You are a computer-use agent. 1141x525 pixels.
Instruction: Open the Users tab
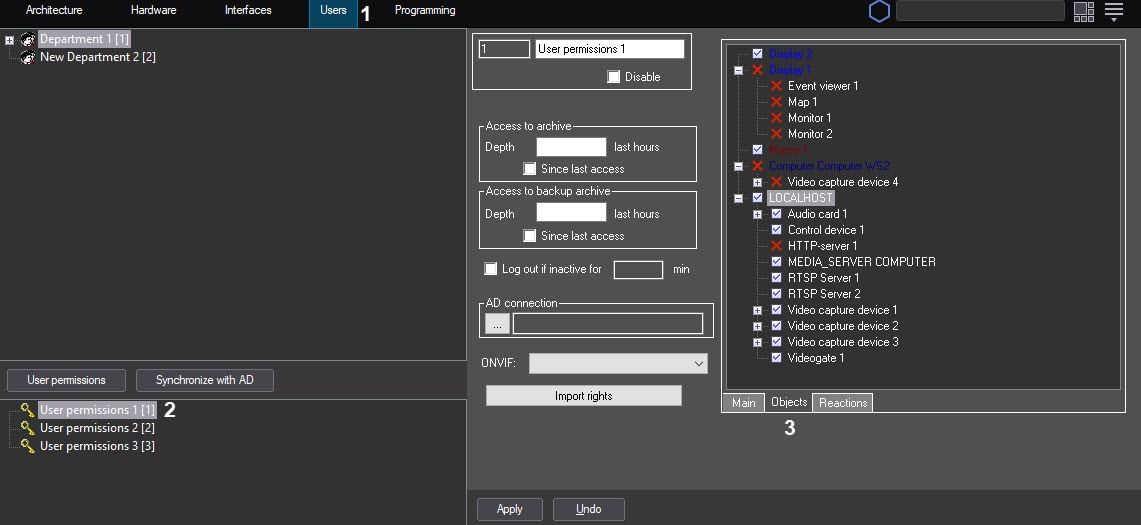[x=333, y=11]
